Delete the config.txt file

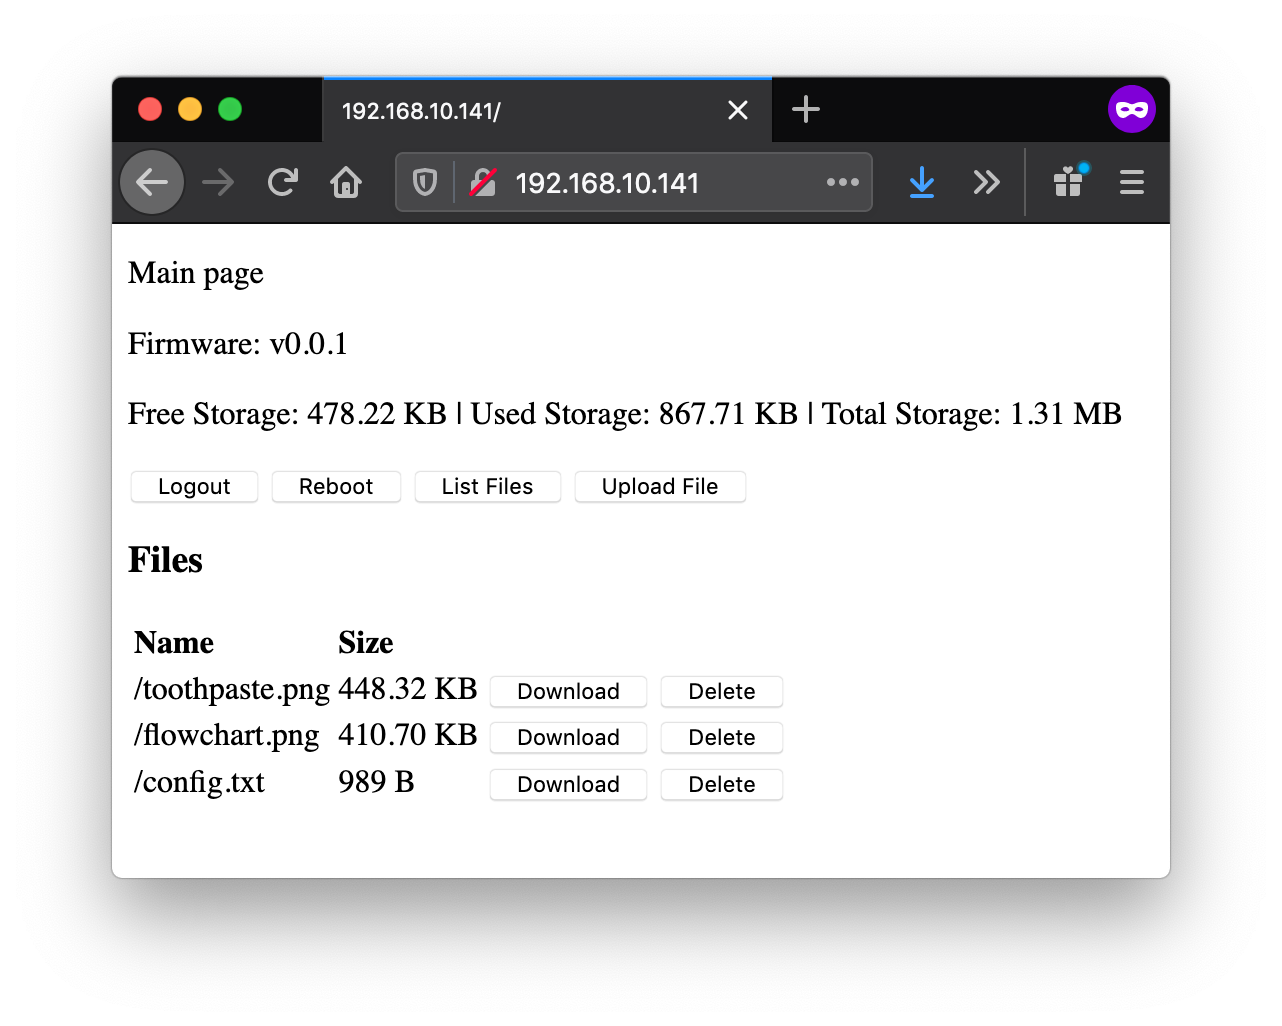pos(722,785)
